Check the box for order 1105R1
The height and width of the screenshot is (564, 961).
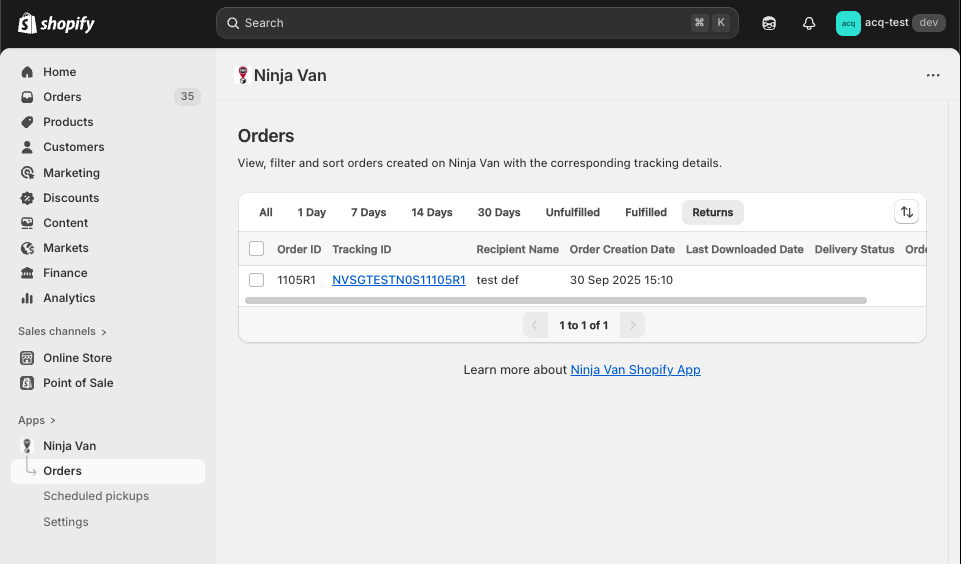[257, 280]
